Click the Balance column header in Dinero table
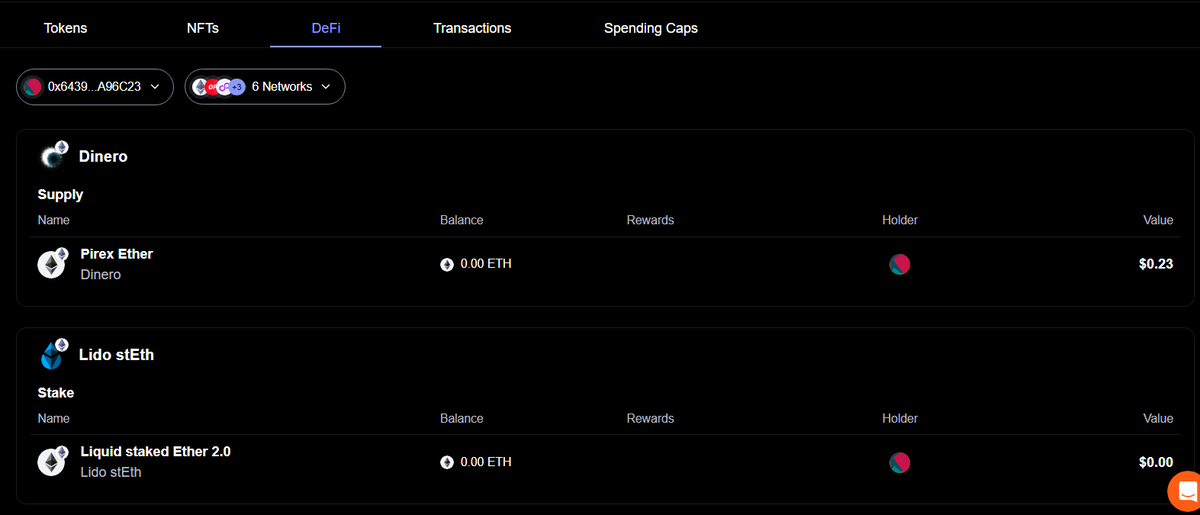The height and width of the screenshot is (515, 1200). 461,220
